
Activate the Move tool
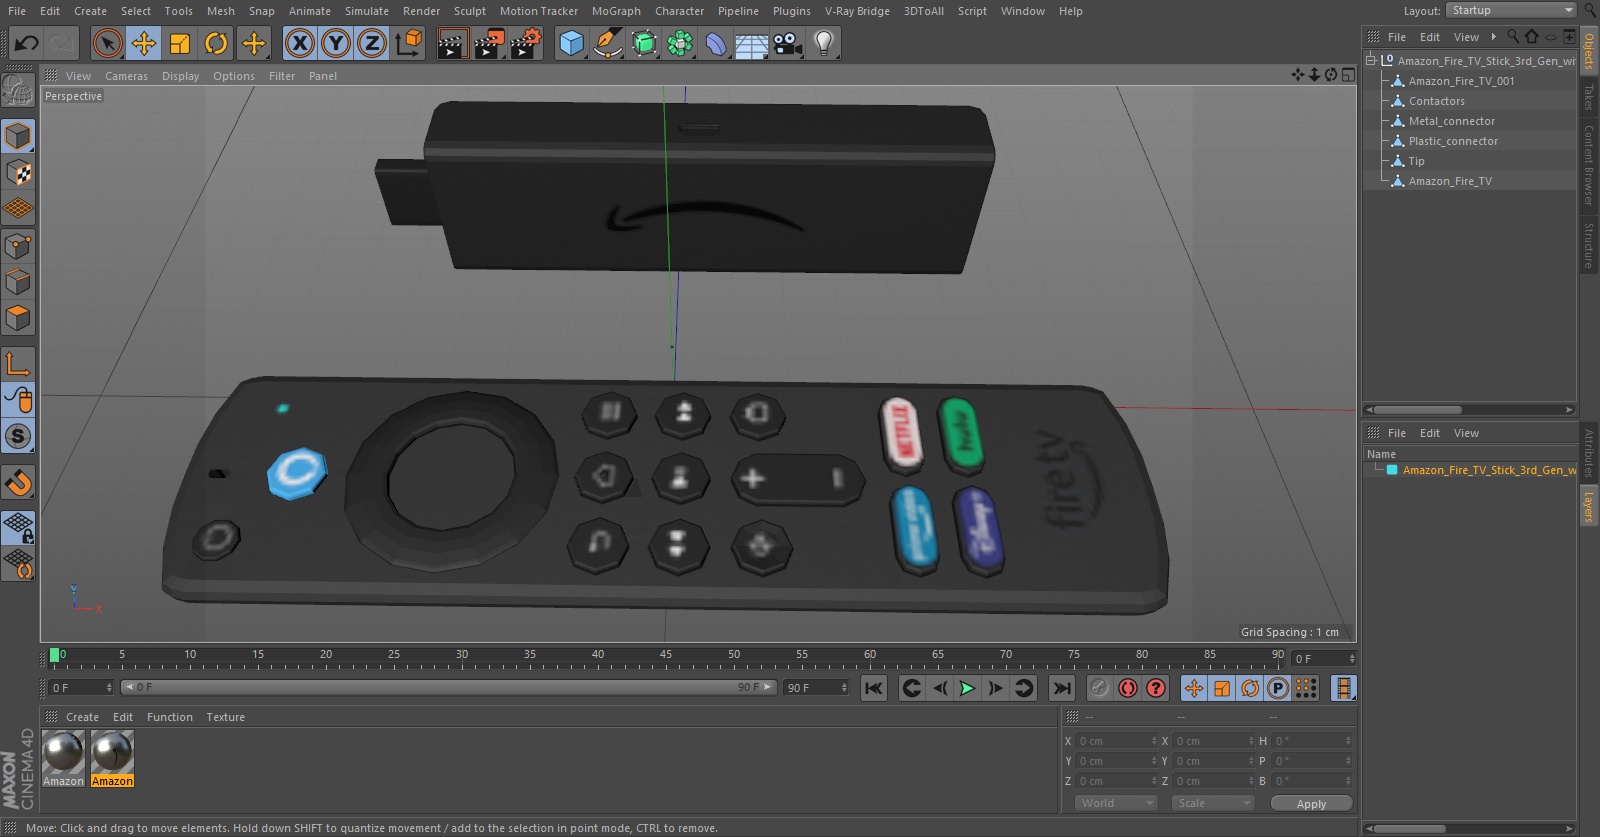144,43
